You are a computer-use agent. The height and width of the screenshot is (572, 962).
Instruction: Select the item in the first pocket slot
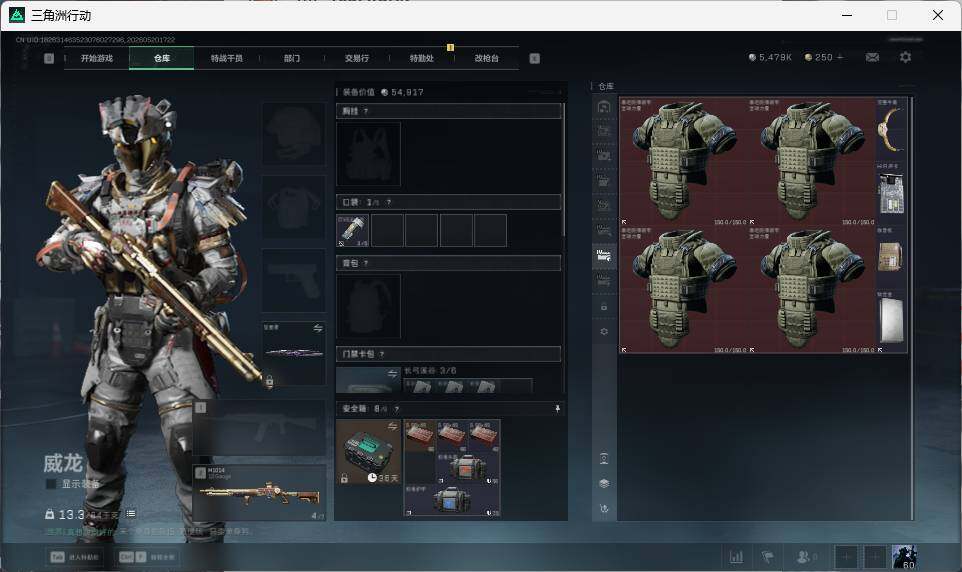click(x=353, y=230)
